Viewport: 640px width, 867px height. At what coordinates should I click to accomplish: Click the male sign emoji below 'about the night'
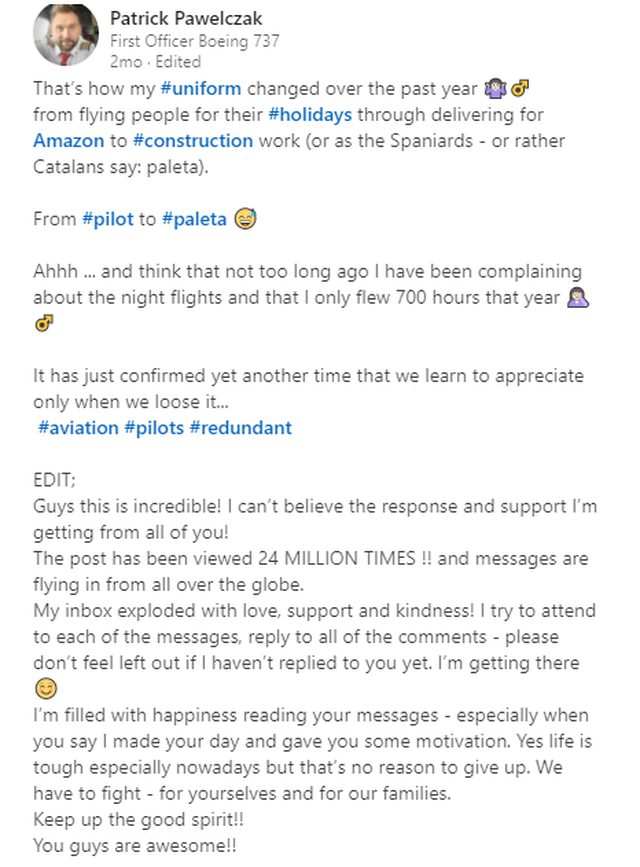coord(44,323)
